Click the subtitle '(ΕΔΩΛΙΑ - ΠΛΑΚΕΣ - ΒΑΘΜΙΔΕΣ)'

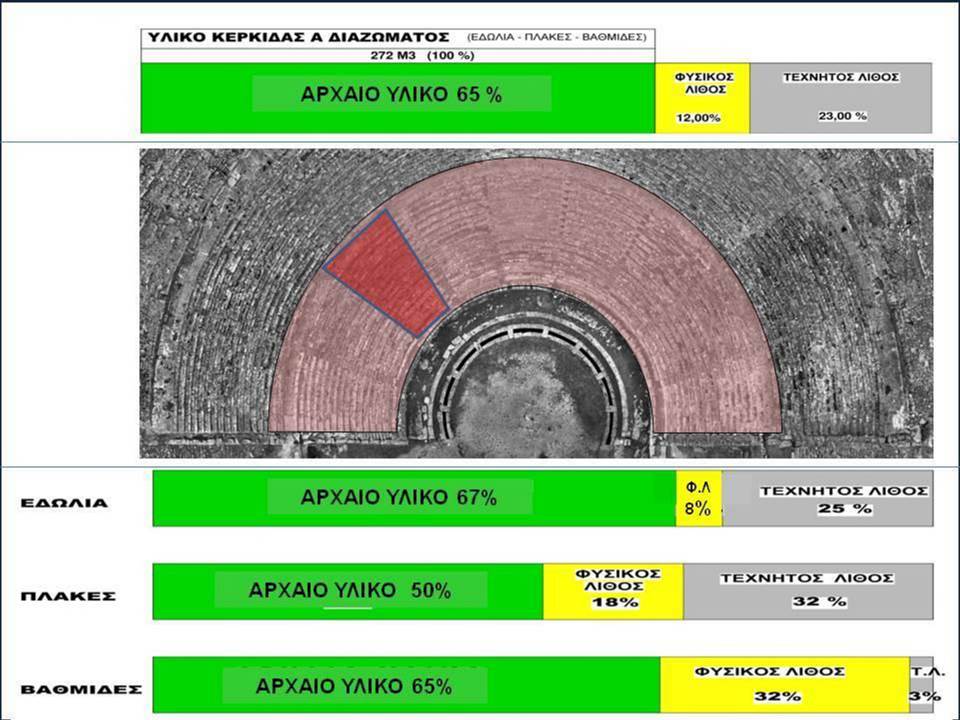coord(557,37)
